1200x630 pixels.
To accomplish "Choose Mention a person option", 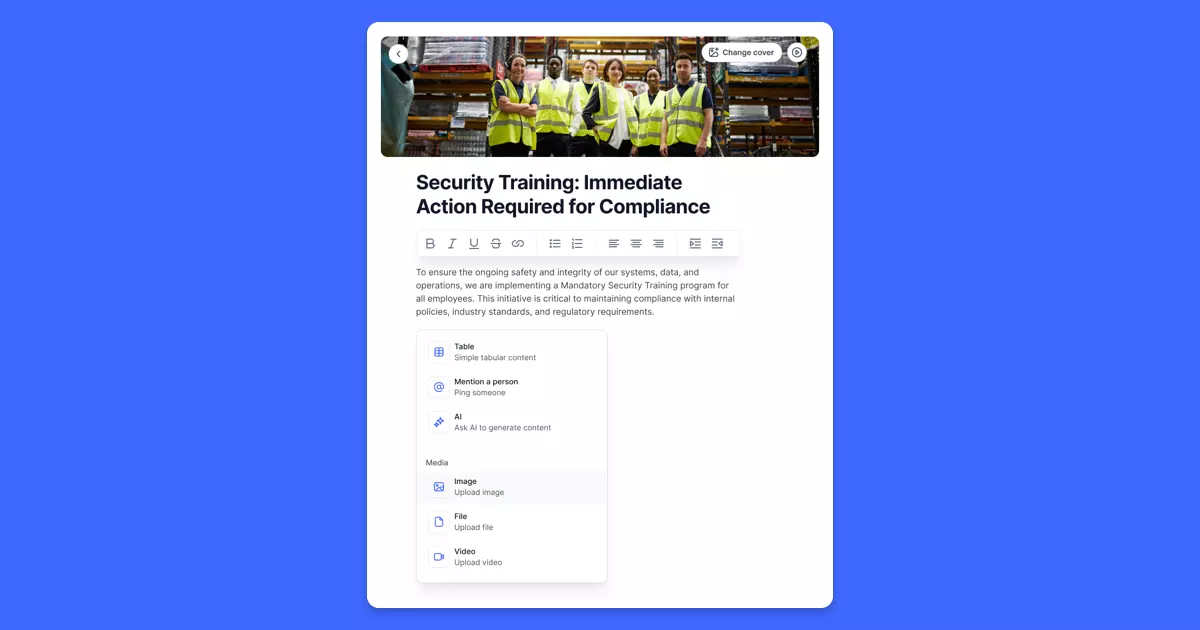I will coord(512,387).
